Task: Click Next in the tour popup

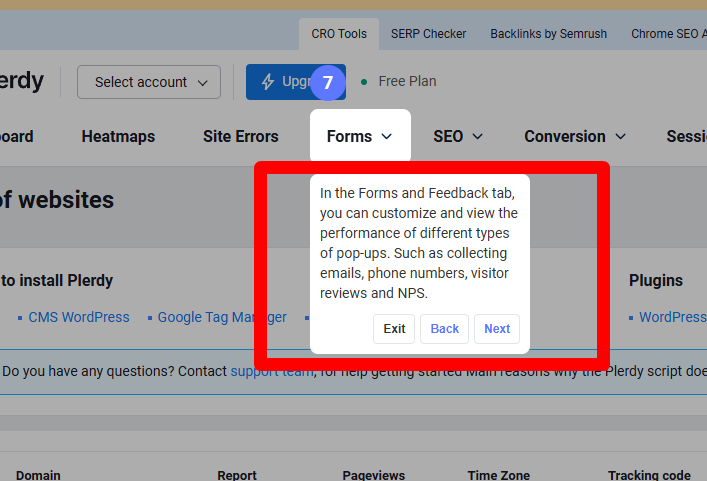Action: (497, 329)
